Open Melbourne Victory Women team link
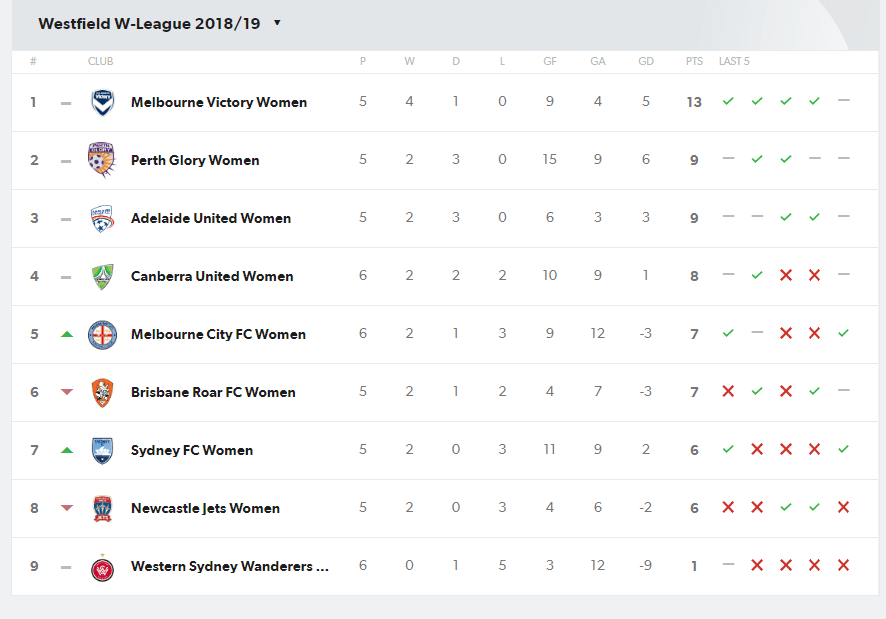The image size is (886, 619). (x=219, y=102)
